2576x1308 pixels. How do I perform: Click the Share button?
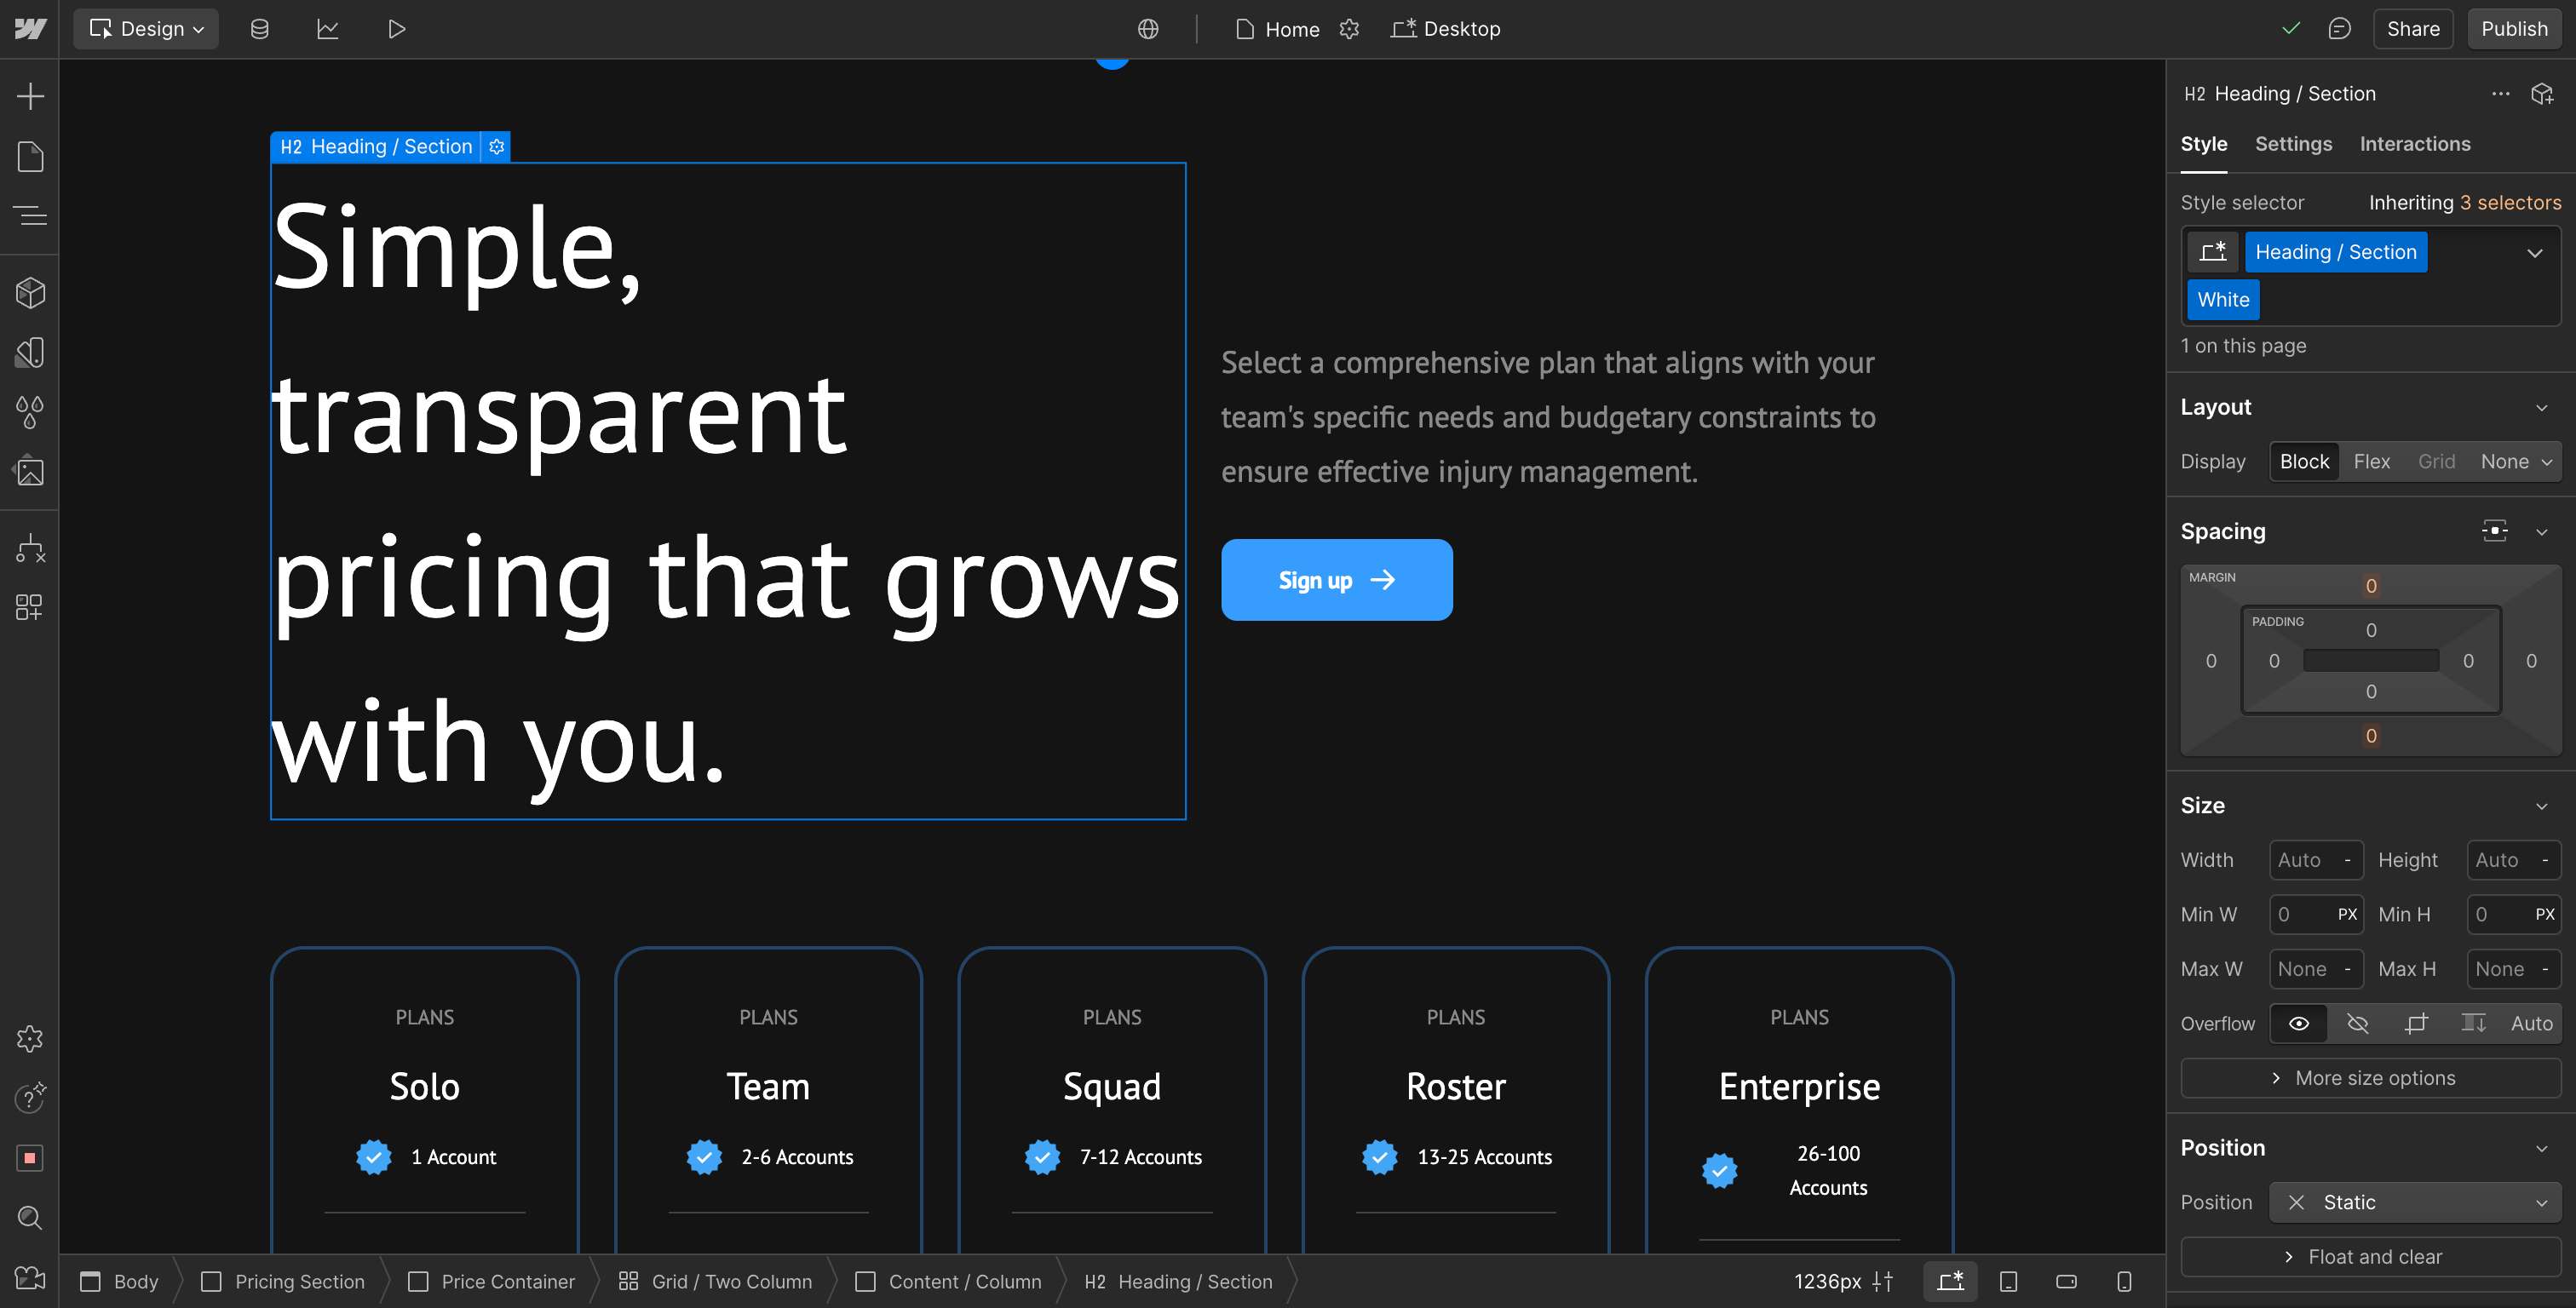click(x=2412, y=29)
